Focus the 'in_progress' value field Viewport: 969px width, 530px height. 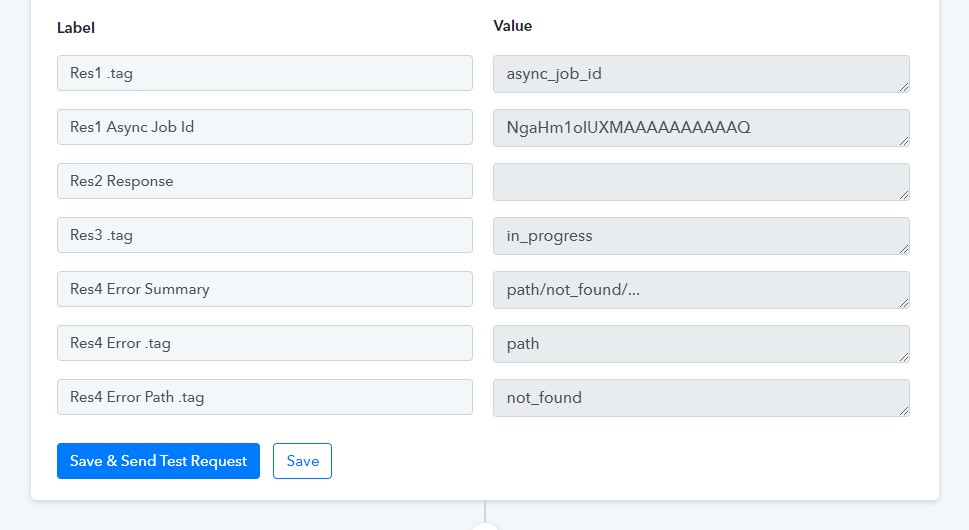[x=700, y=235]
